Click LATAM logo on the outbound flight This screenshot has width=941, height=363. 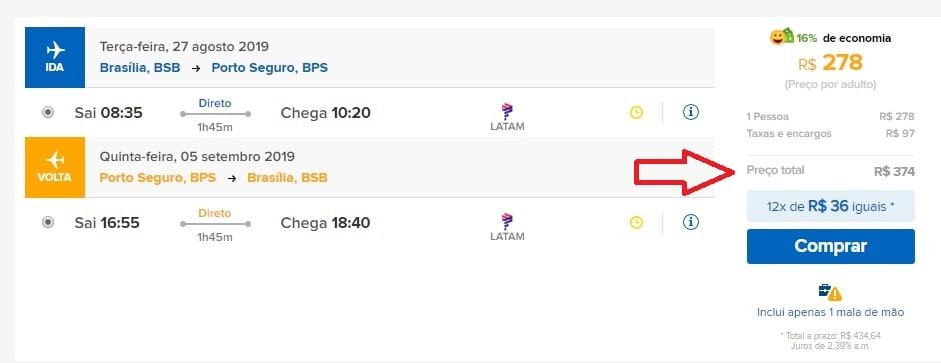tap(507, 117)
